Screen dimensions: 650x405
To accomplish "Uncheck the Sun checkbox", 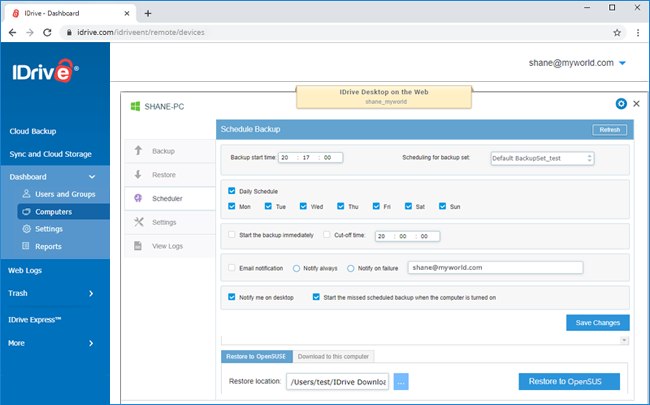I will [x=442, y=206].
